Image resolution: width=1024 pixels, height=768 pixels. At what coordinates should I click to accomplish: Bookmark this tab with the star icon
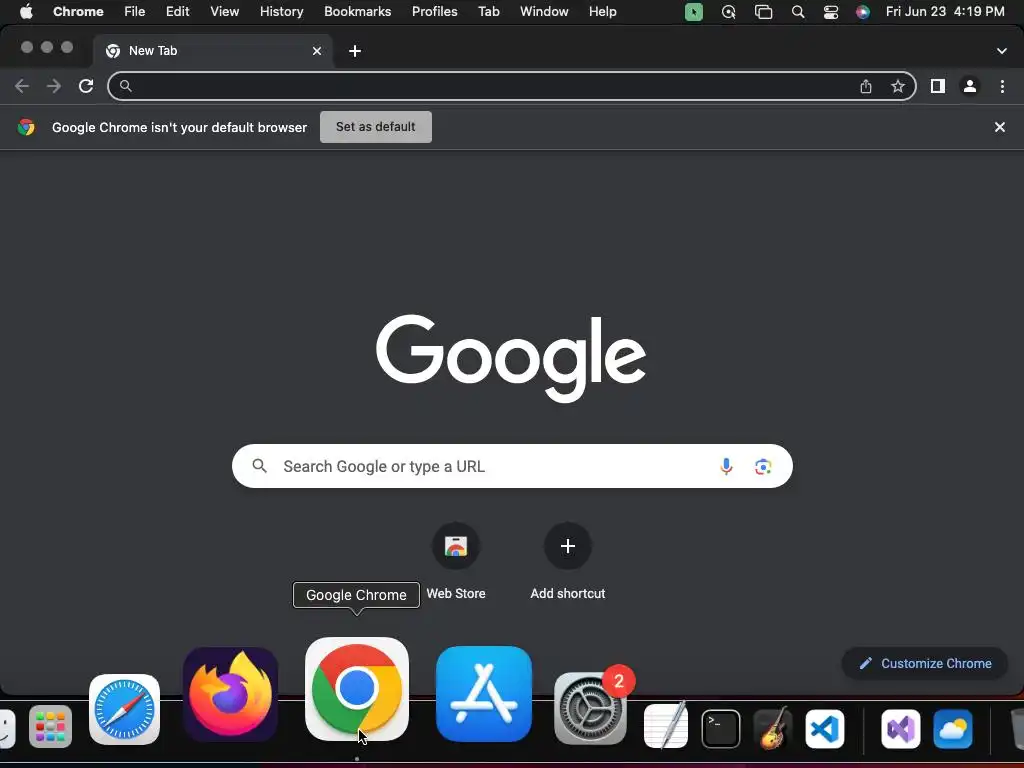click(898, 86)
